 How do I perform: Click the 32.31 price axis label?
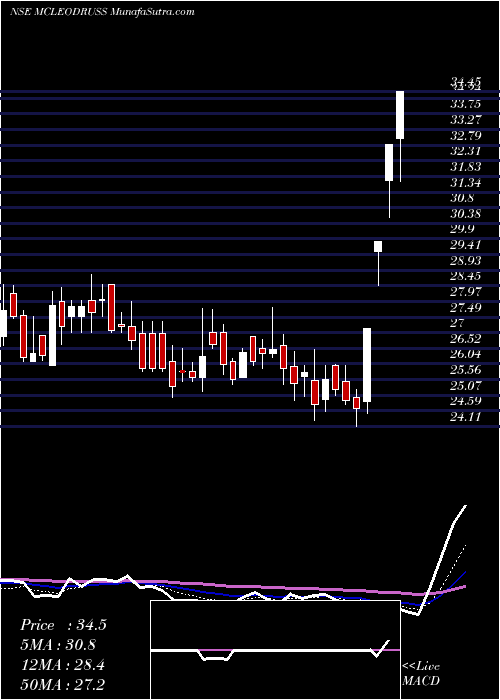coord(466,151)
